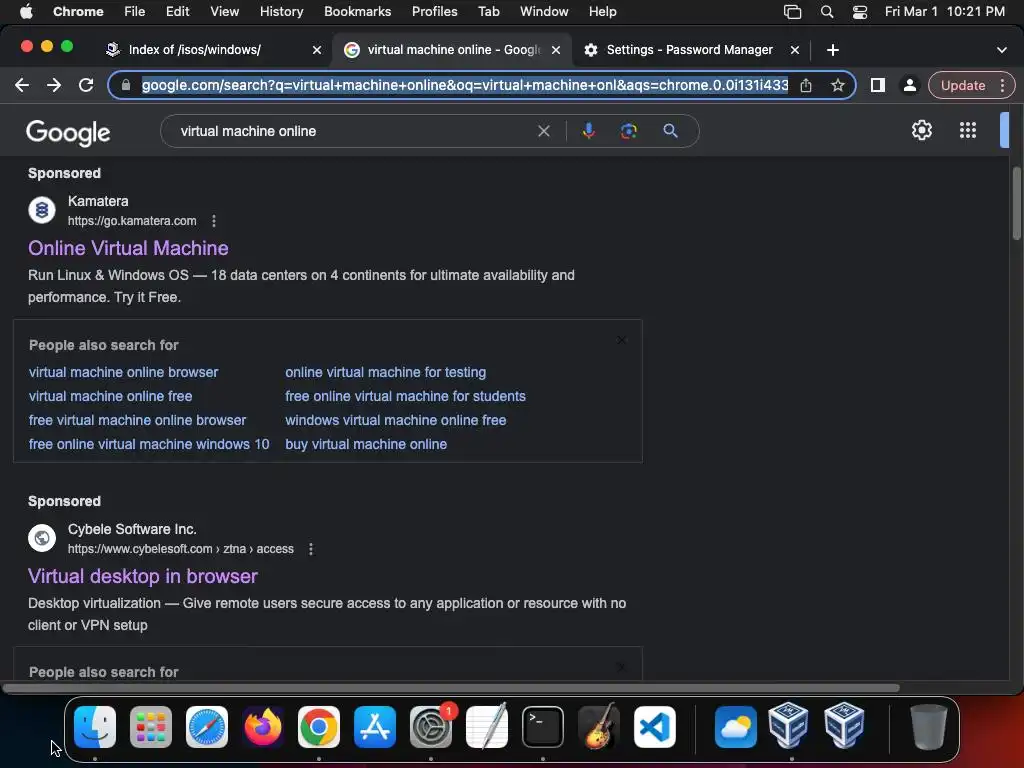
Task: Open Google quick settings gear
Action: pyautogui.click(x=921, y=131)
